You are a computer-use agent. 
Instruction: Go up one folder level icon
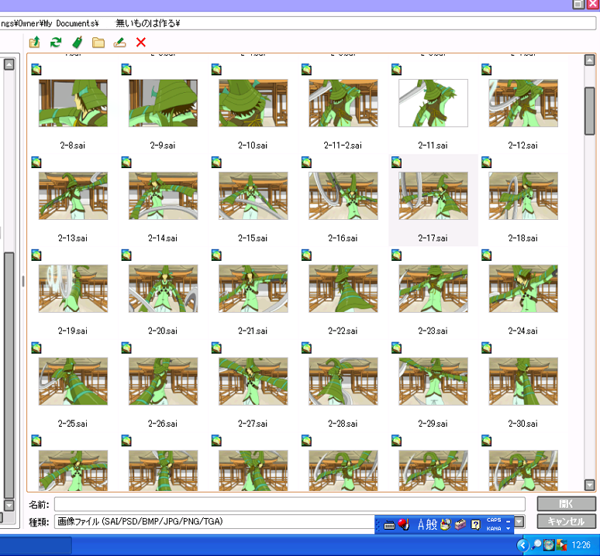(34, 42)
